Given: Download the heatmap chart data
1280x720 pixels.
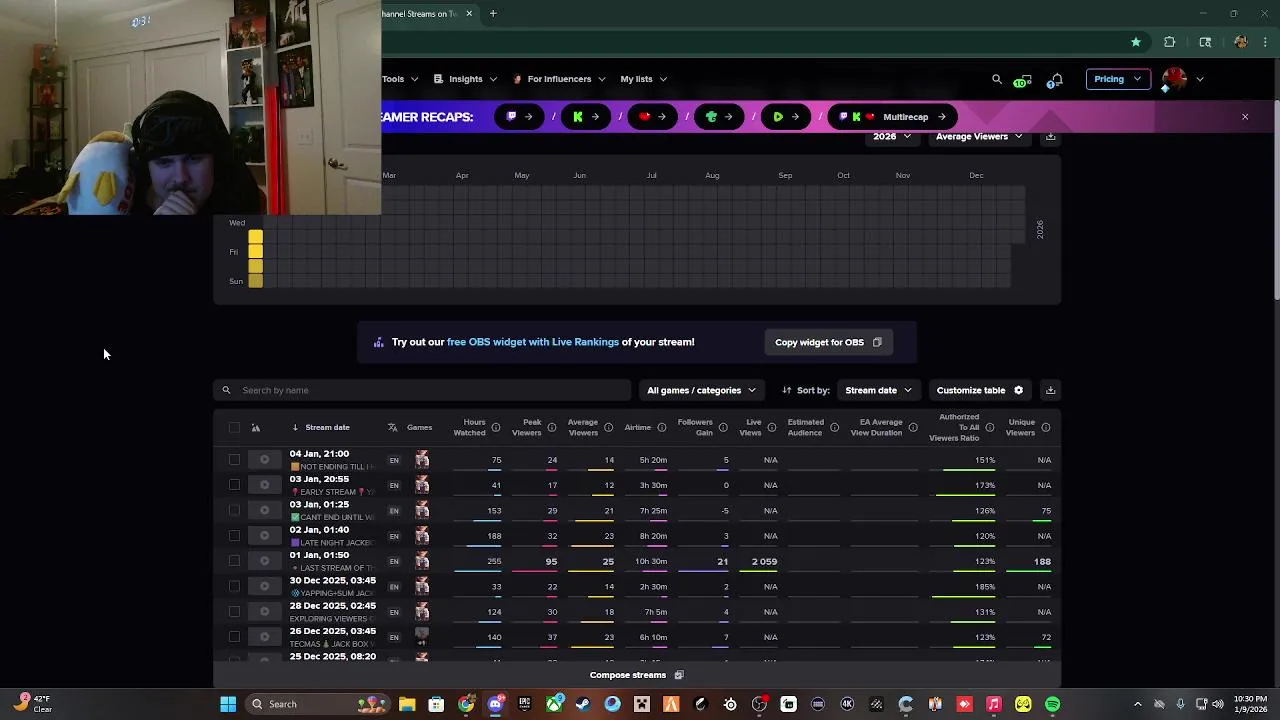Looking at the screenshot, I should (1050, 137).
